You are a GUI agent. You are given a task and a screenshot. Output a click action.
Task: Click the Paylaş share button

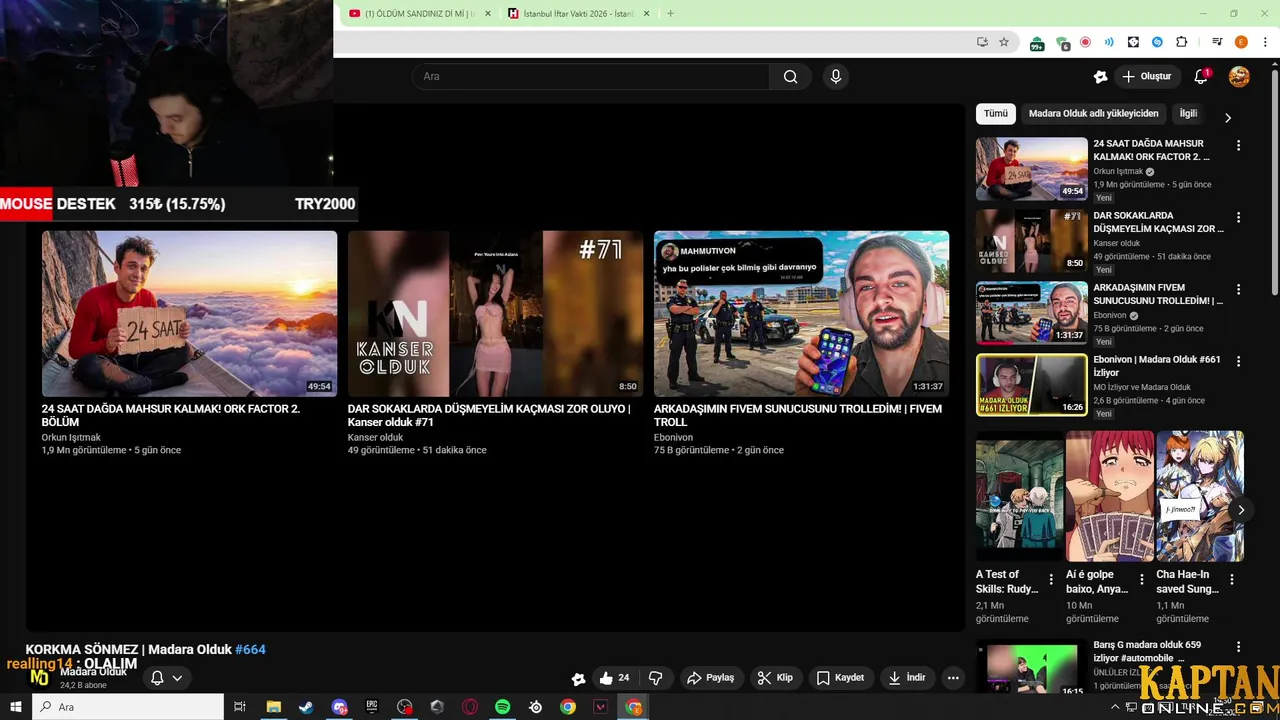[710, 678]
